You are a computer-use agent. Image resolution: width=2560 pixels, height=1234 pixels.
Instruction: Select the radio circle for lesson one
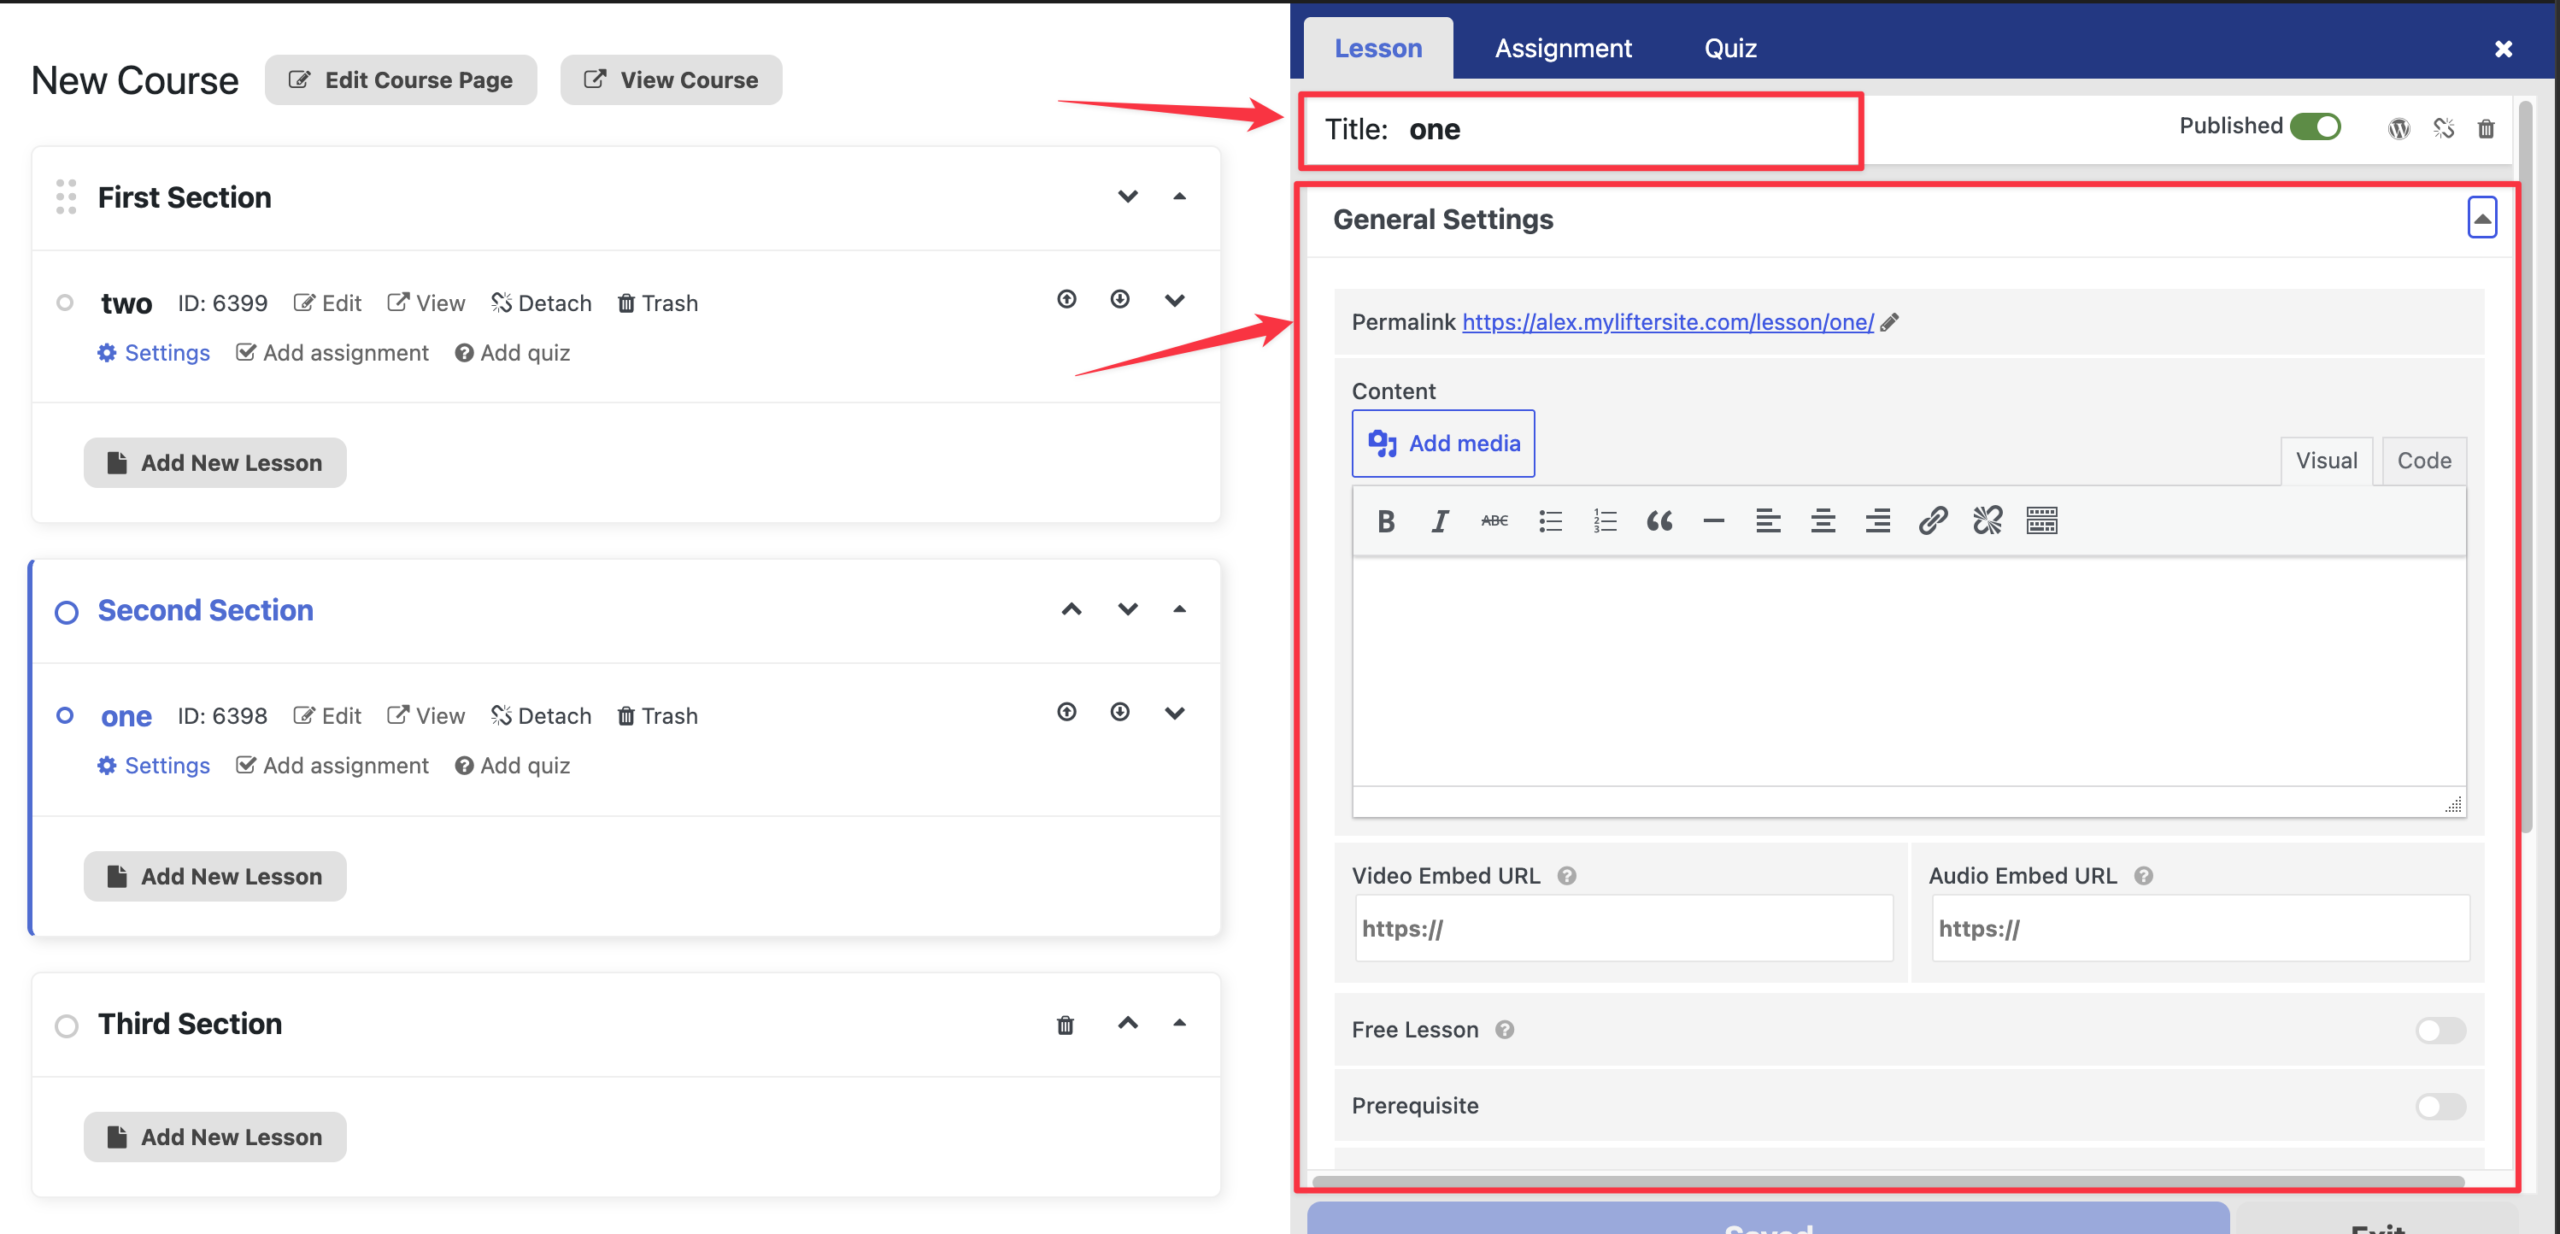tap(65, 715)
